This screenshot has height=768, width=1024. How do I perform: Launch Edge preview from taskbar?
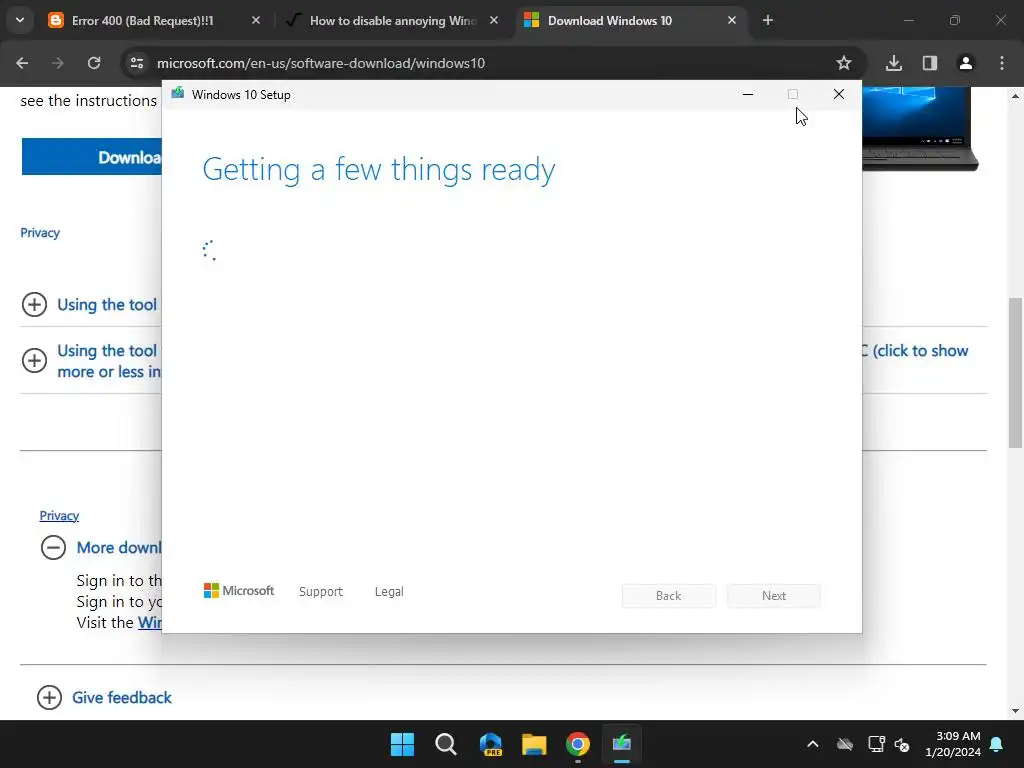(490, 744)
